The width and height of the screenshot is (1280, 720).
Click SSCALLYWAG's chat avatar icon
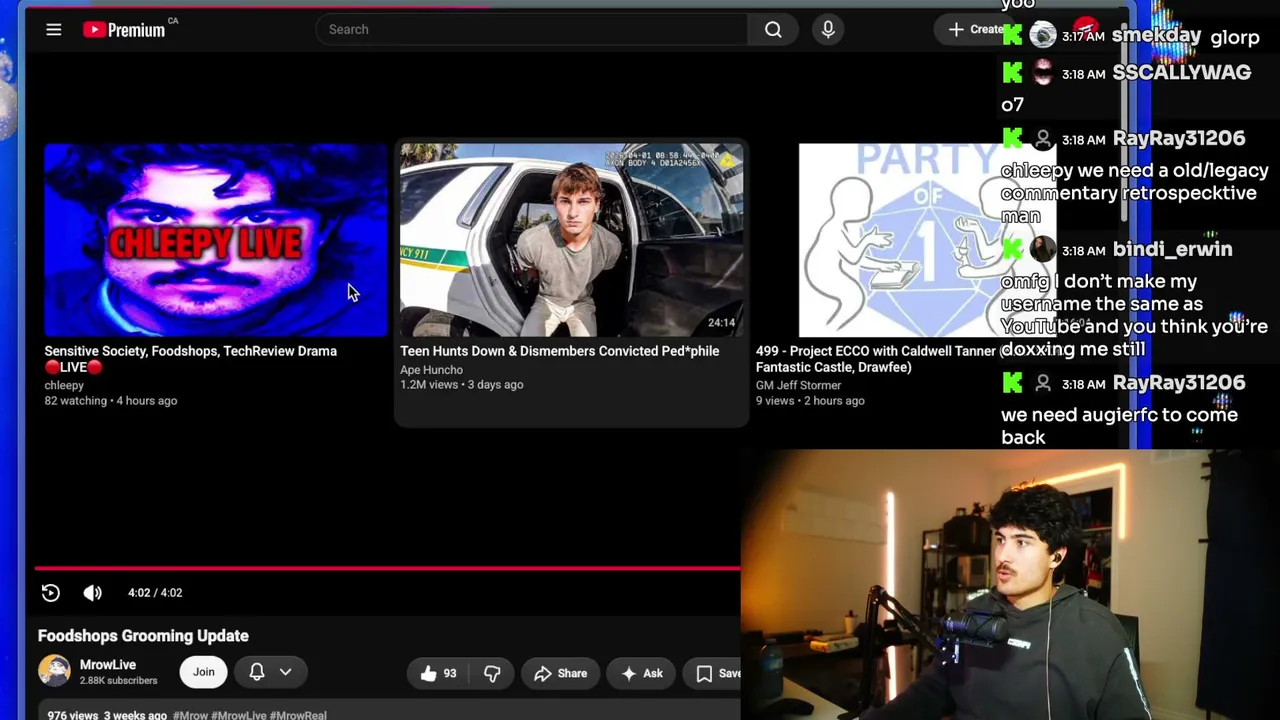pos(1043,73)
